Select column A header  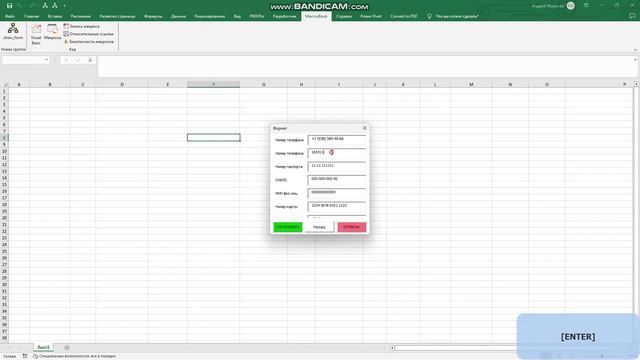tap(19, 84)
